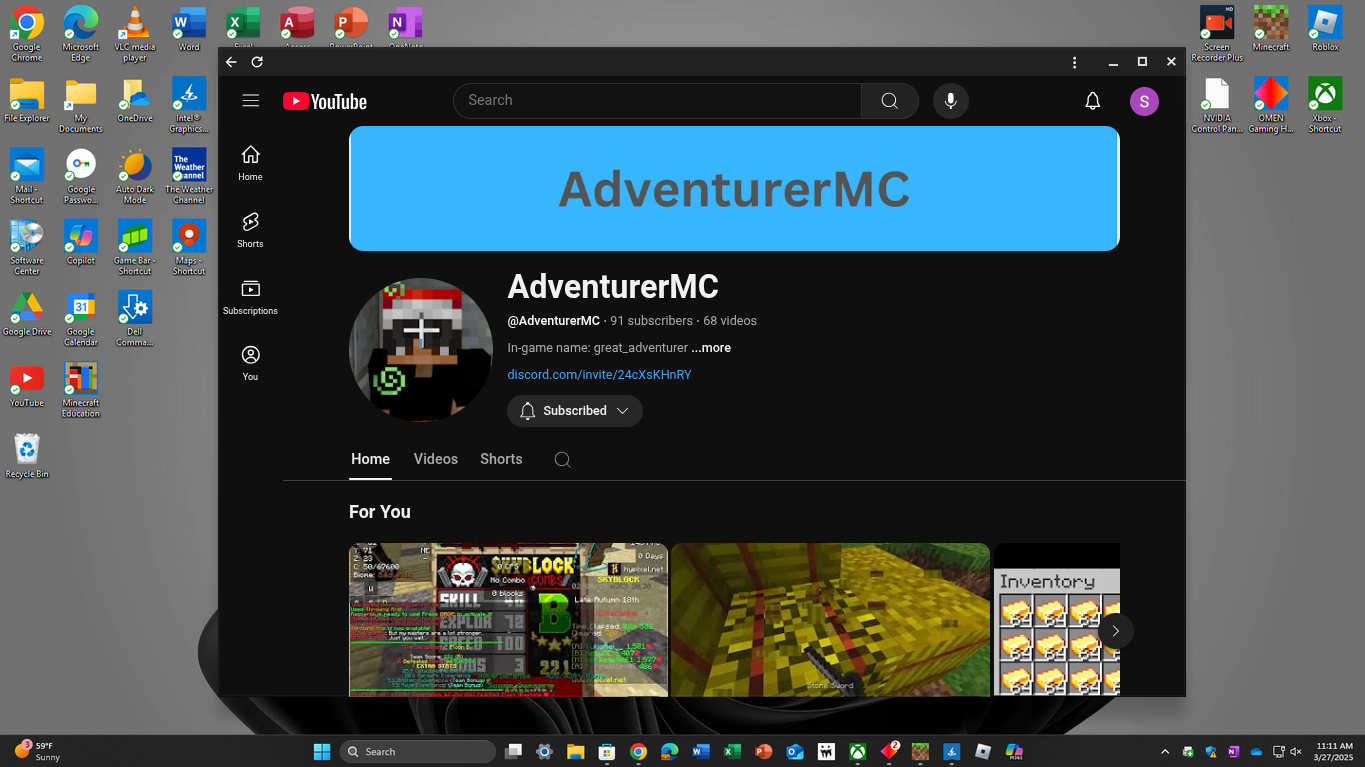The width and height of the screenshot is (1365, 767).
Task: Open File Explorer from taskbar
Action: coord(575,751)
